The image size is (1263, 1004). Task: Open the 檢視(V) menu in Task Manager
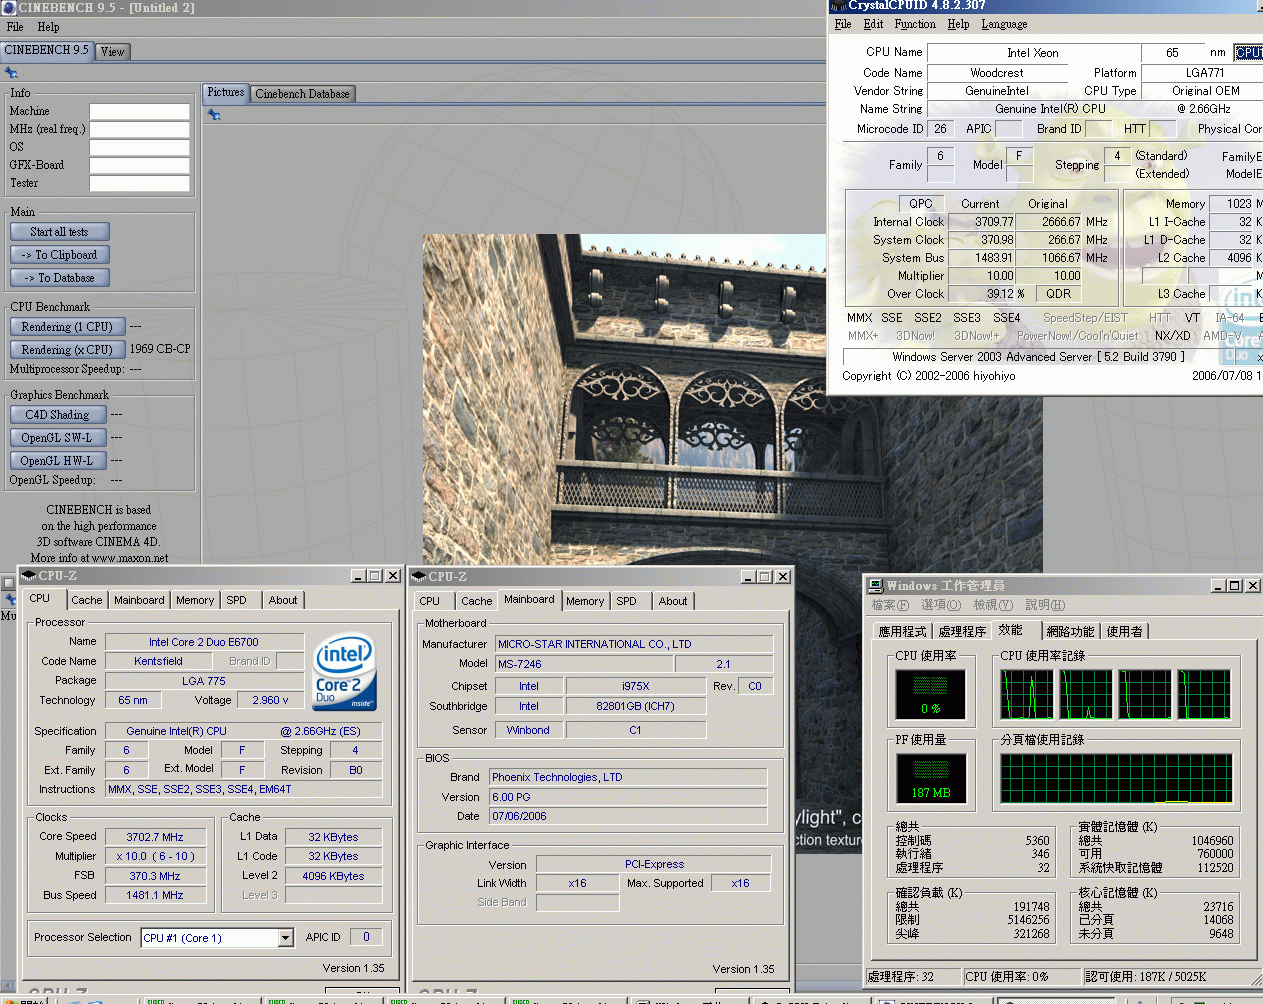[993, 605]
